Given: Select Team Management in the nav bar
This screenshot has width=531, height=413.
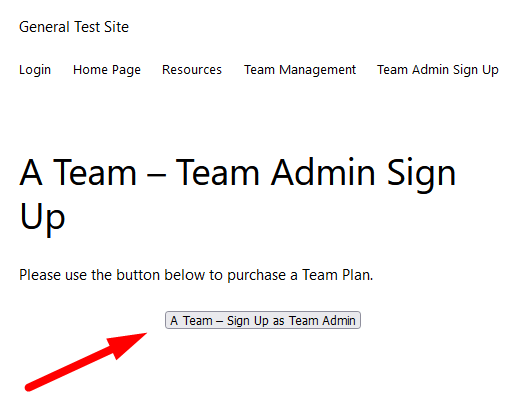Looking at the screenshot, I should [x=300, y=70].
